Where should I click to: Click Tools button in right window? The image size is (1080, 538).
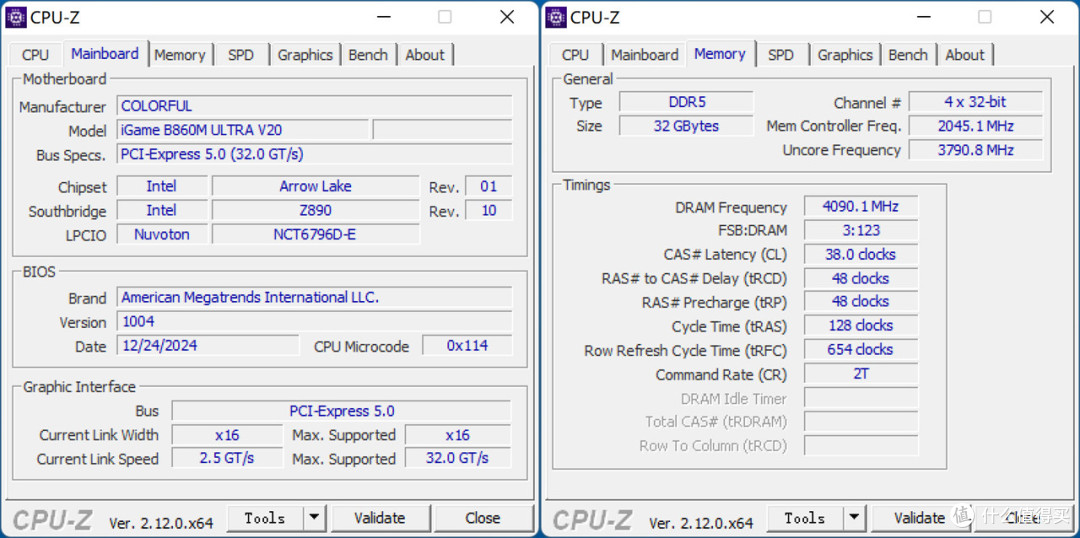tap(805, 517)
